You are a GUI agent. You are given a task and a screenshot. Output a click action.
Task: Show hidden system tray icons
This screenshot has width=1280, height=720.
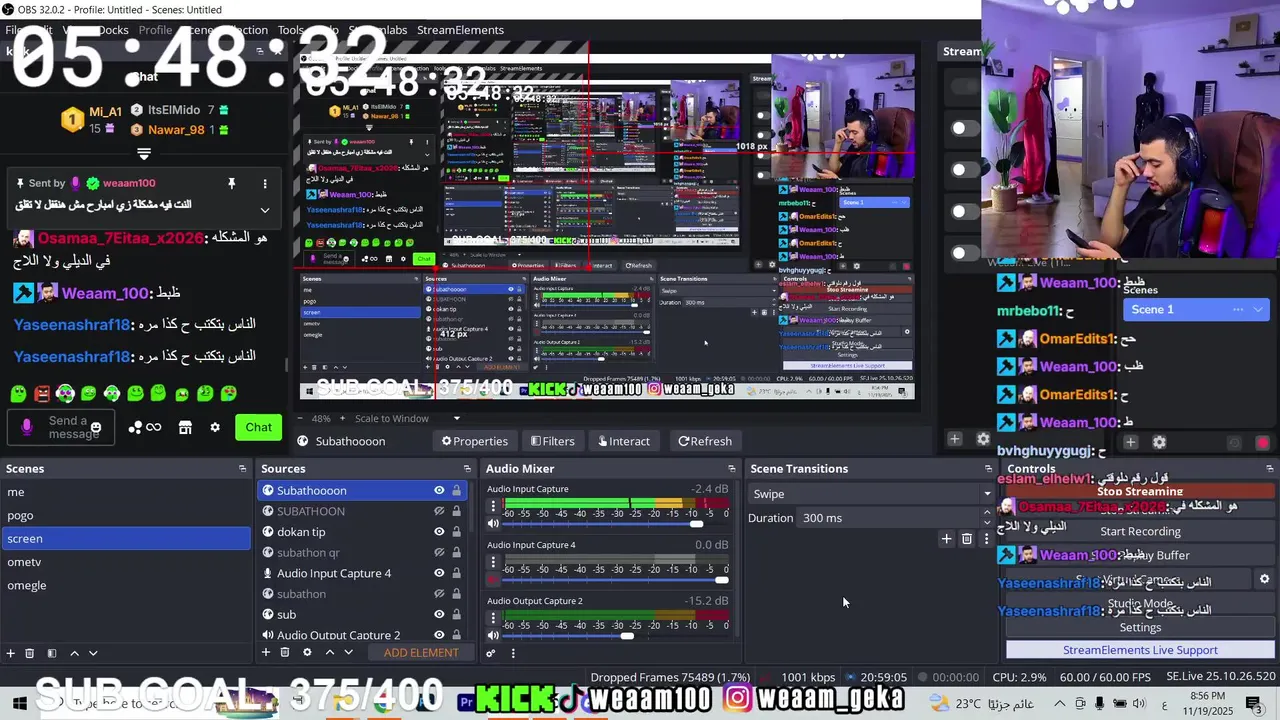tap(1060, 704)
